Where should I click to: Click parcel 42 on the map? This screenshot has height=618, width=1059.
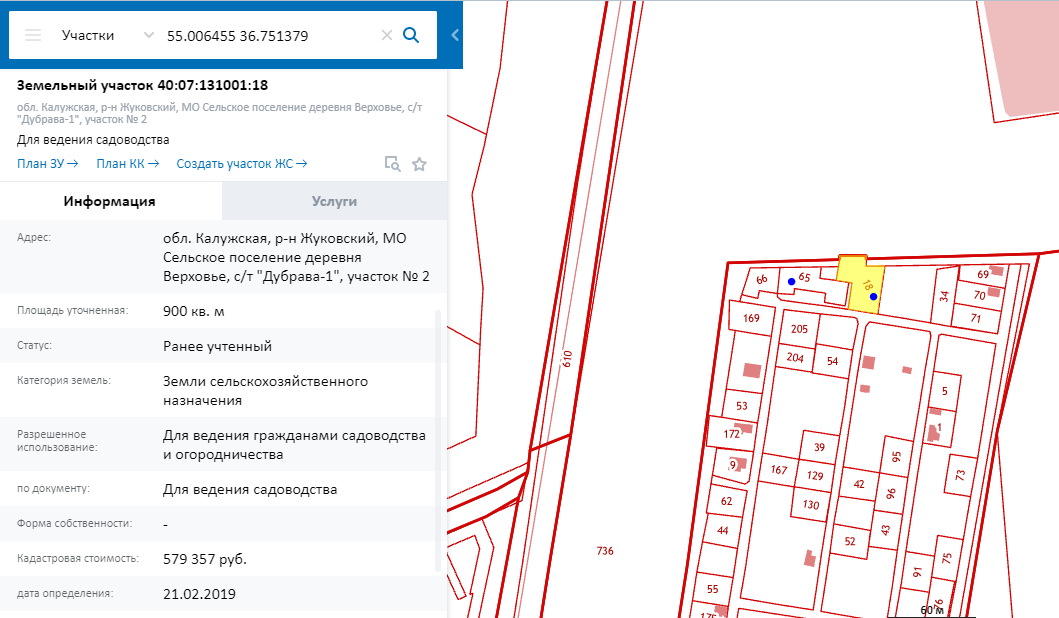point(859,484)
